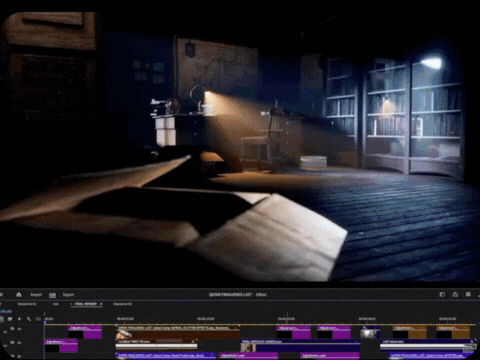
Task: Open Timeline Display Settings wrench icon
Action: (x=29, y=319)
